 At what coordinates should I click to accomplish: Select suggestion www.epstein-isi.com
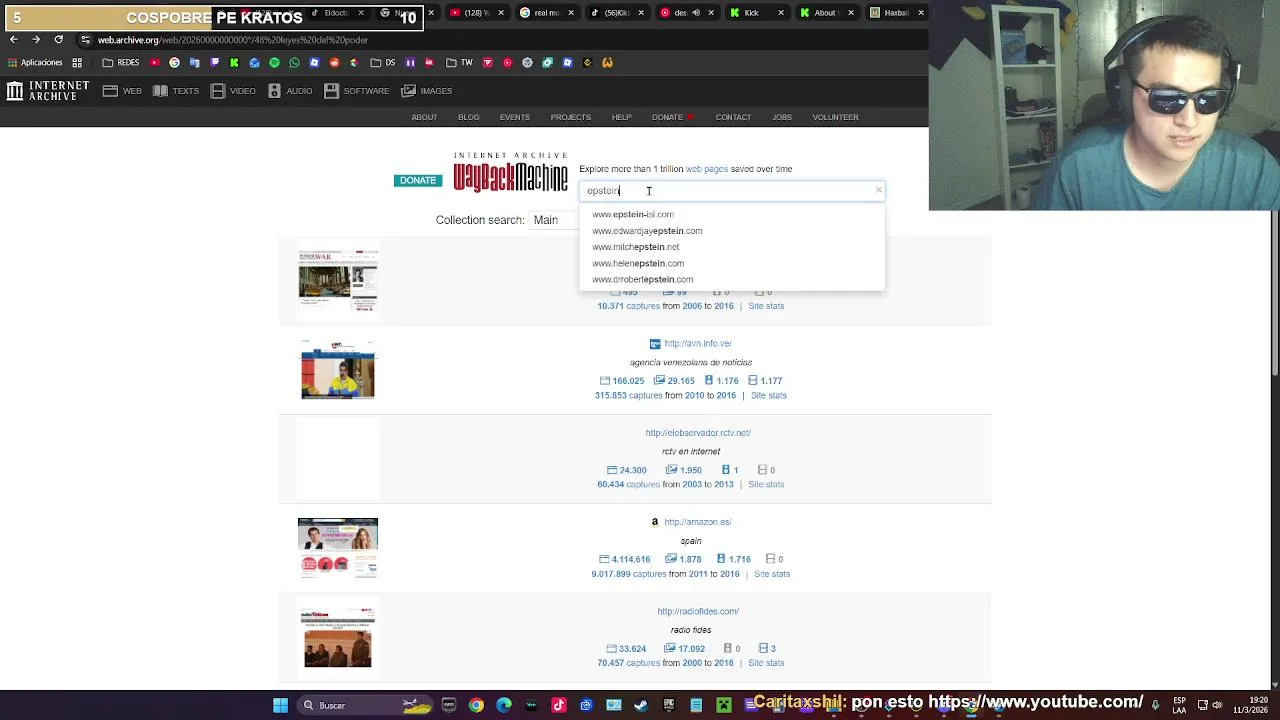[x=633, y=214]
